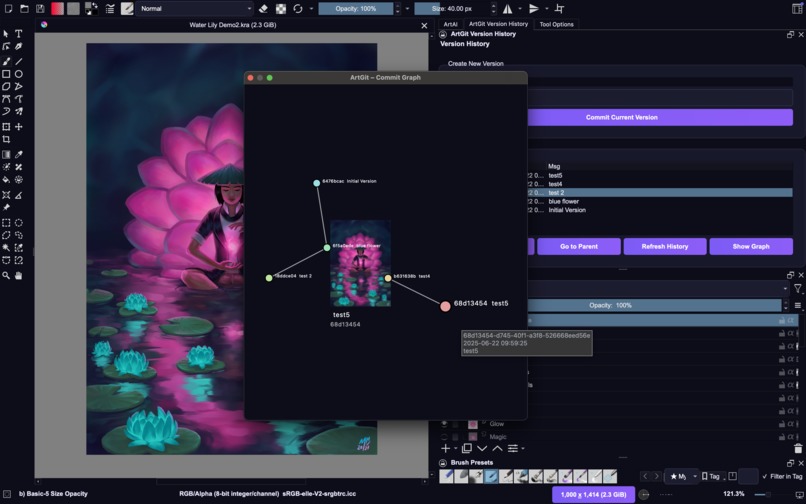Click the commit preview thumbnail in graph
The height and width of the screenshot is (504, 806).
(360, 263)
